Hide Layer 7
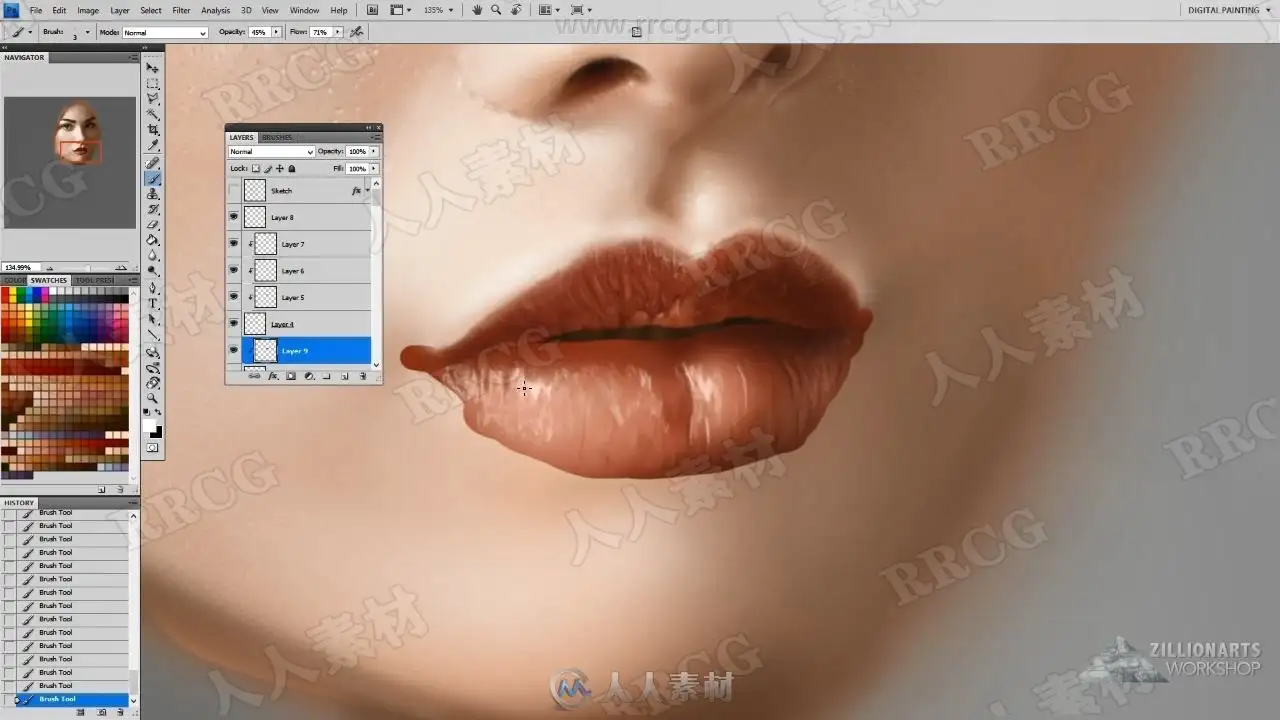 pos(234,243)
